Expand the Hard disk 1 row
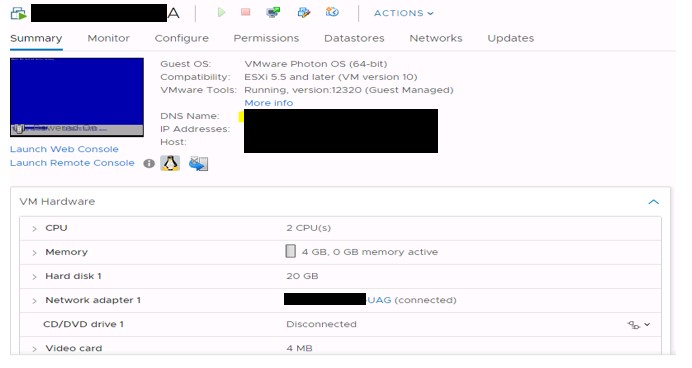 pos(34,277)
